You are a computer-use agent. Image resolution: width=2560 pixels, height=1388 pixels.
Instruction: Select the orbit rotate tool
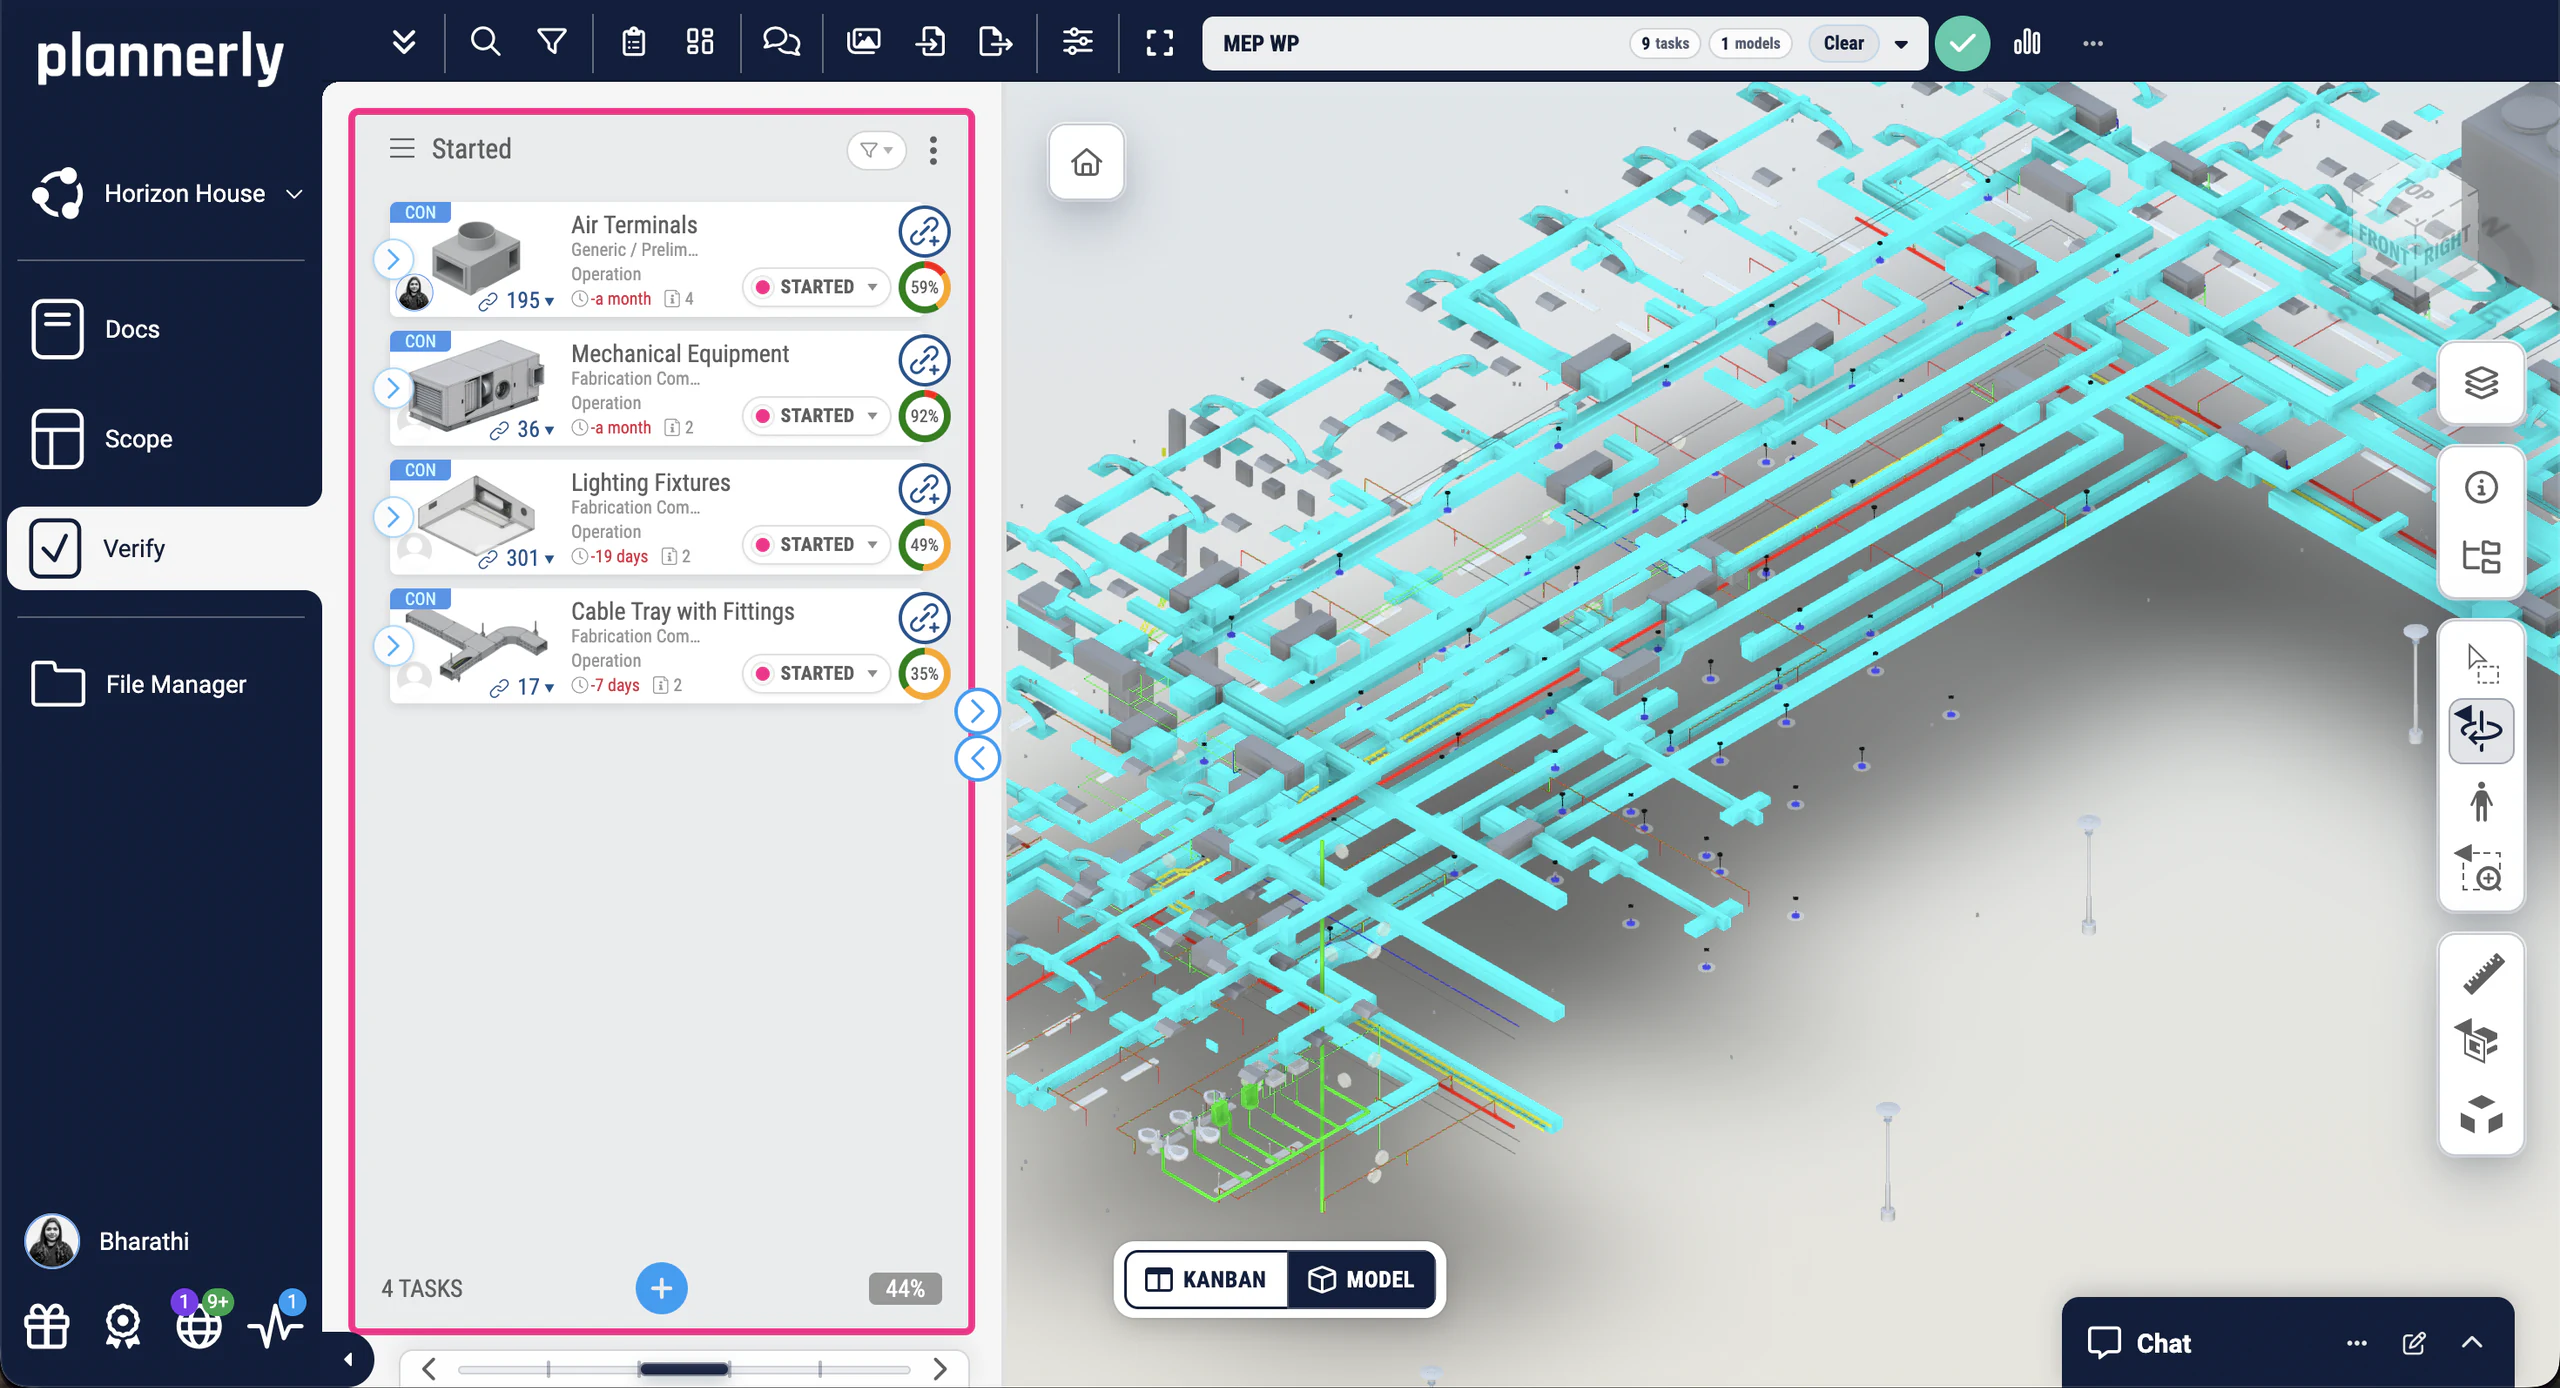(2481, 730)
